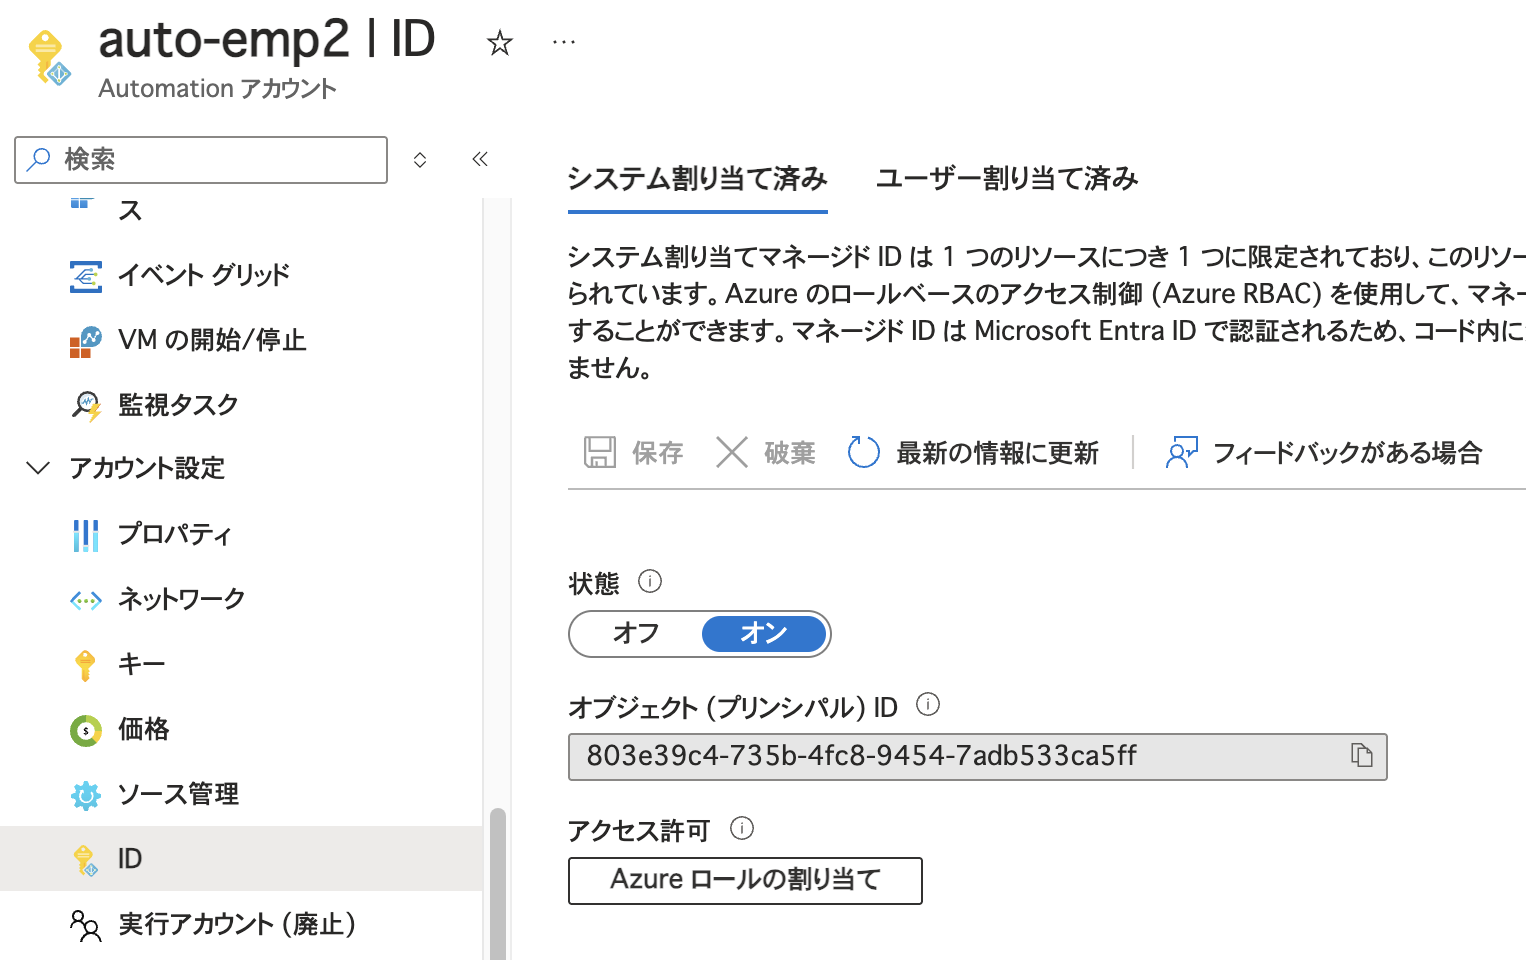Select キー under アカウント設定
1526x960 pixels.
(140, 664)
